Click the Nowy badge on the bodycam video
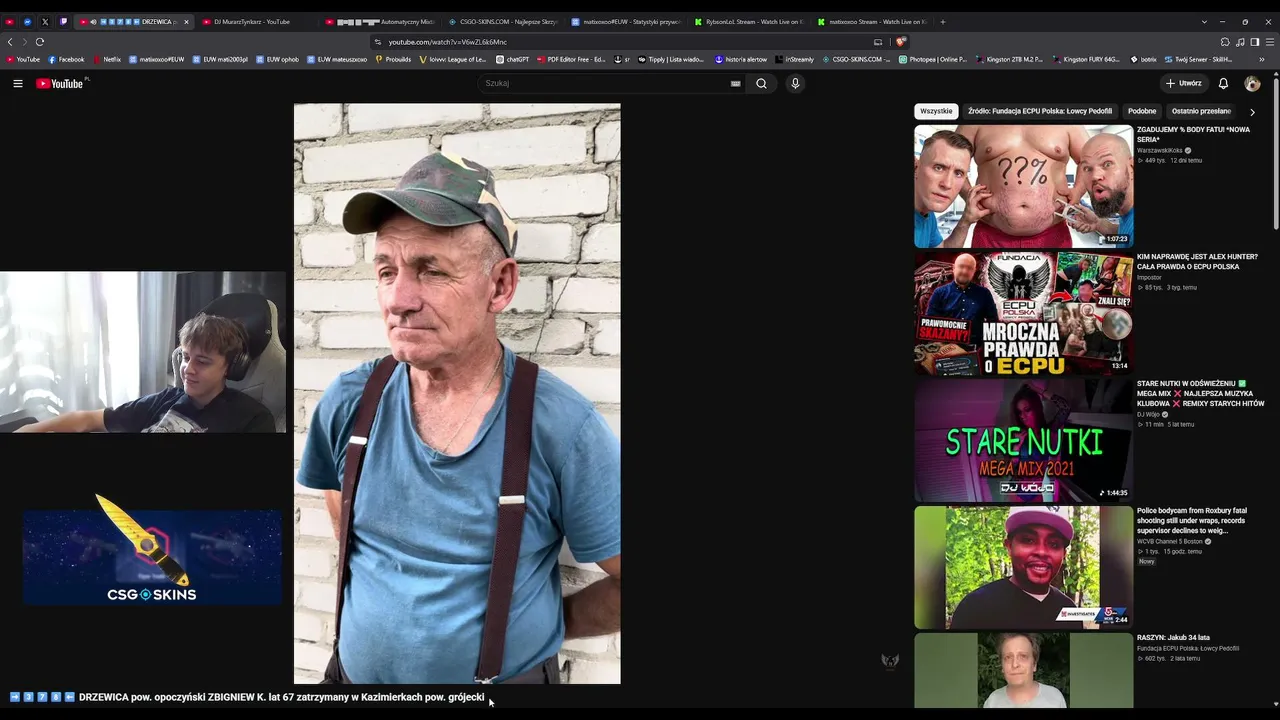The width and height of the screenshot is (1280, 720). point(1146,562)
